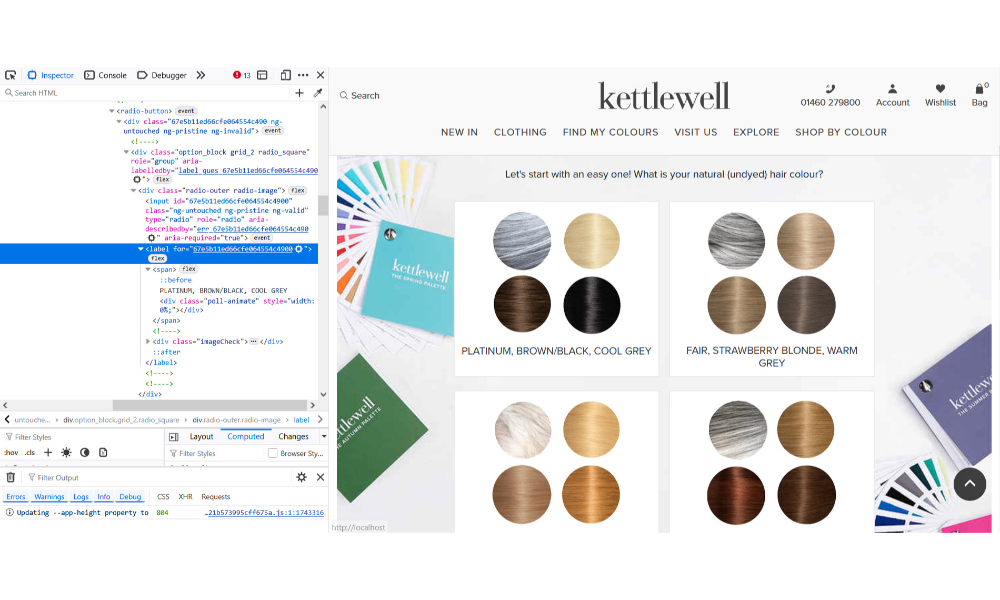Collapse the radio-button node arrow
Viewport: 1000px width, 600px height.
(112, 111)
